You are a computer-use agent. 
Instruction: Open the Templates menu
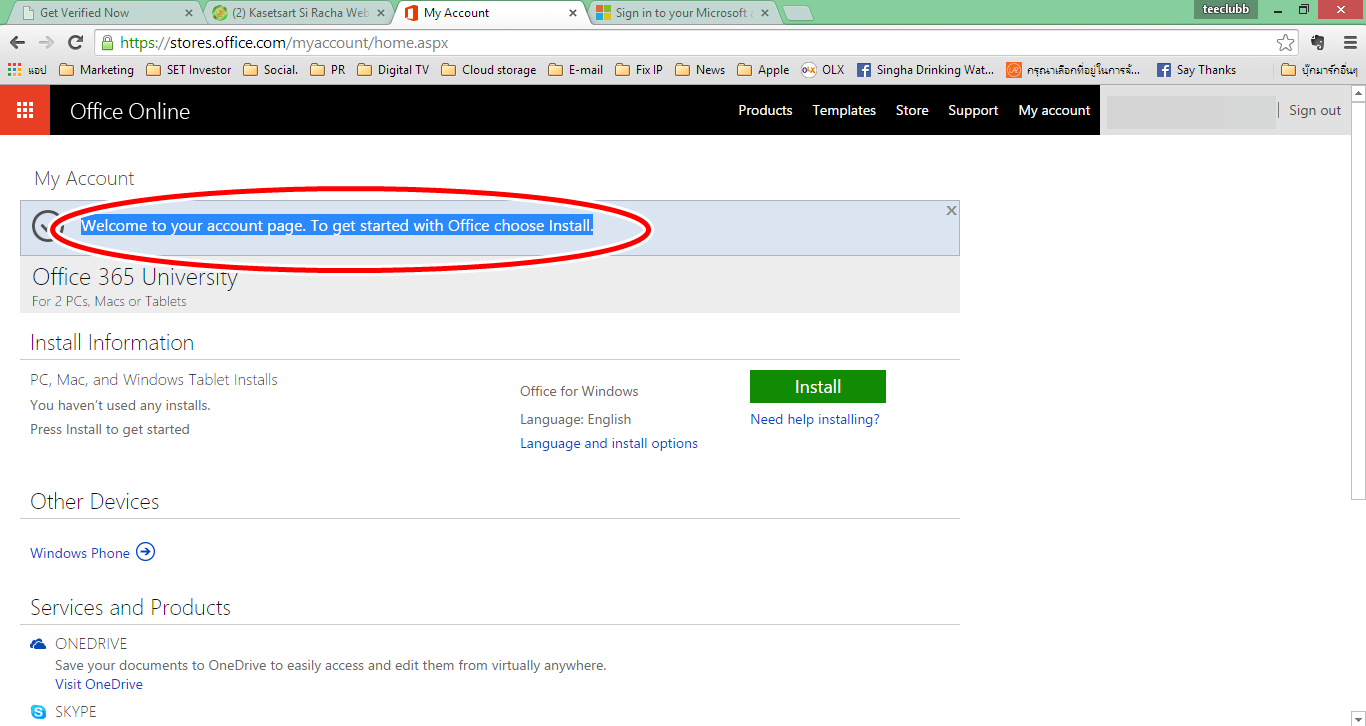point(844,110)
